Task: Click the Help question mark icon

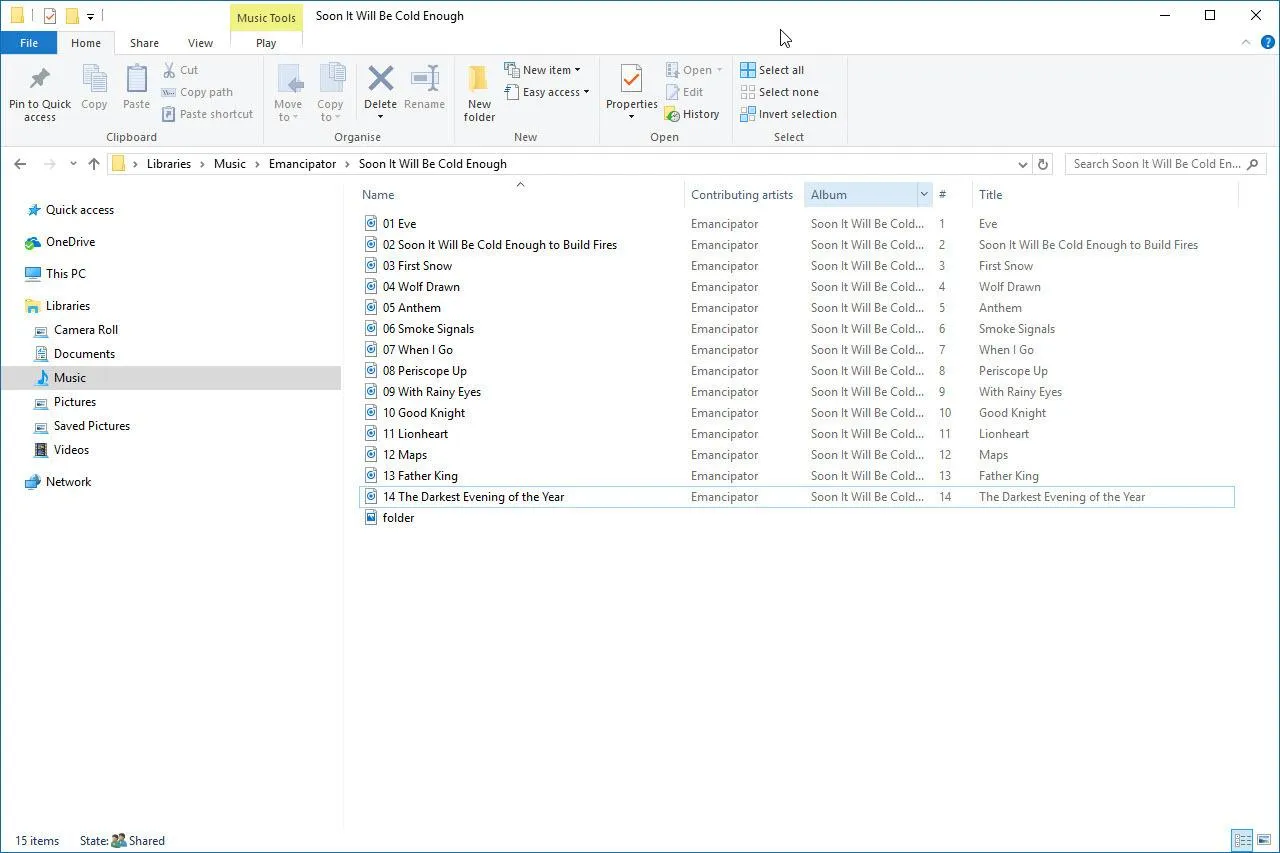Action: [1266, 43]
